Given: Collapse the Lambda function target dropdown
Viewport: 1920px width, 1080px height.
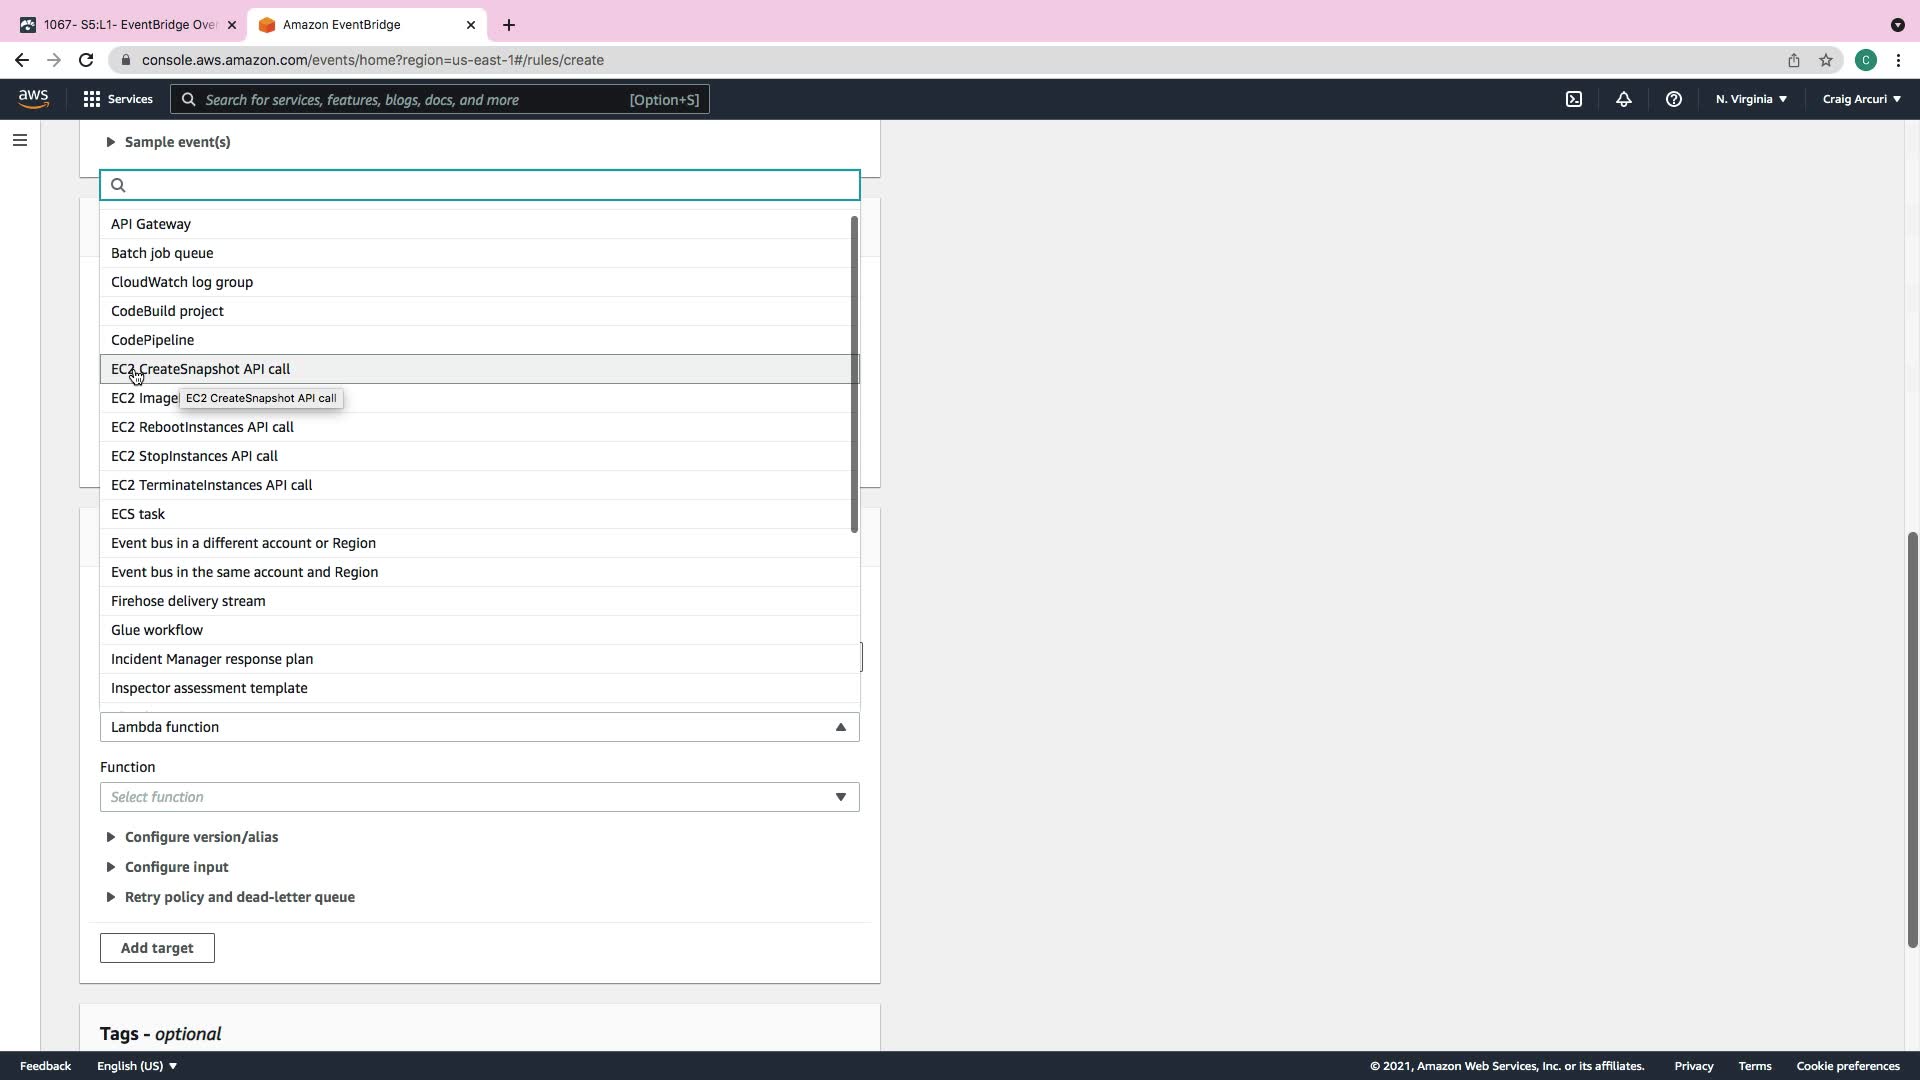Looking at the screenshot, I should click(479, 727).
